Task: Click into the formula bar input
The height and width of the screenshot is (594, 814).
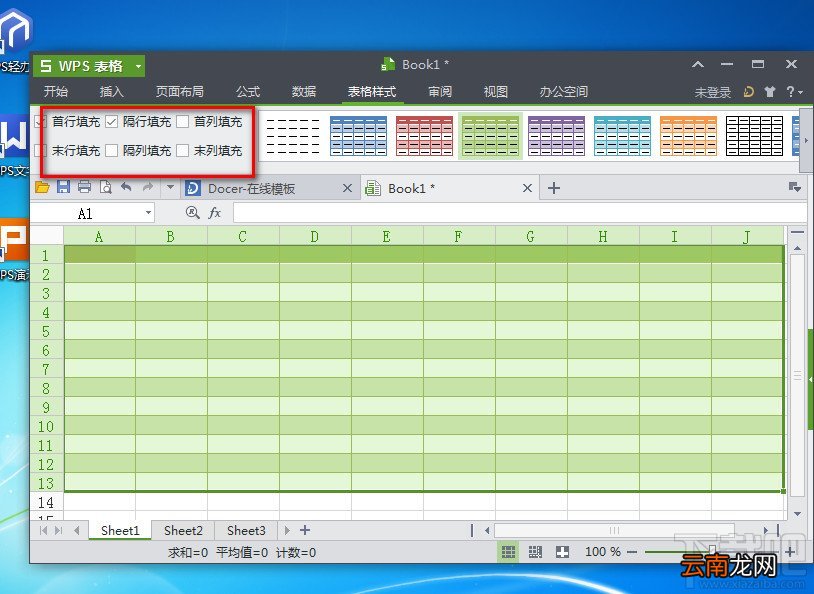Action: point(519,212)
